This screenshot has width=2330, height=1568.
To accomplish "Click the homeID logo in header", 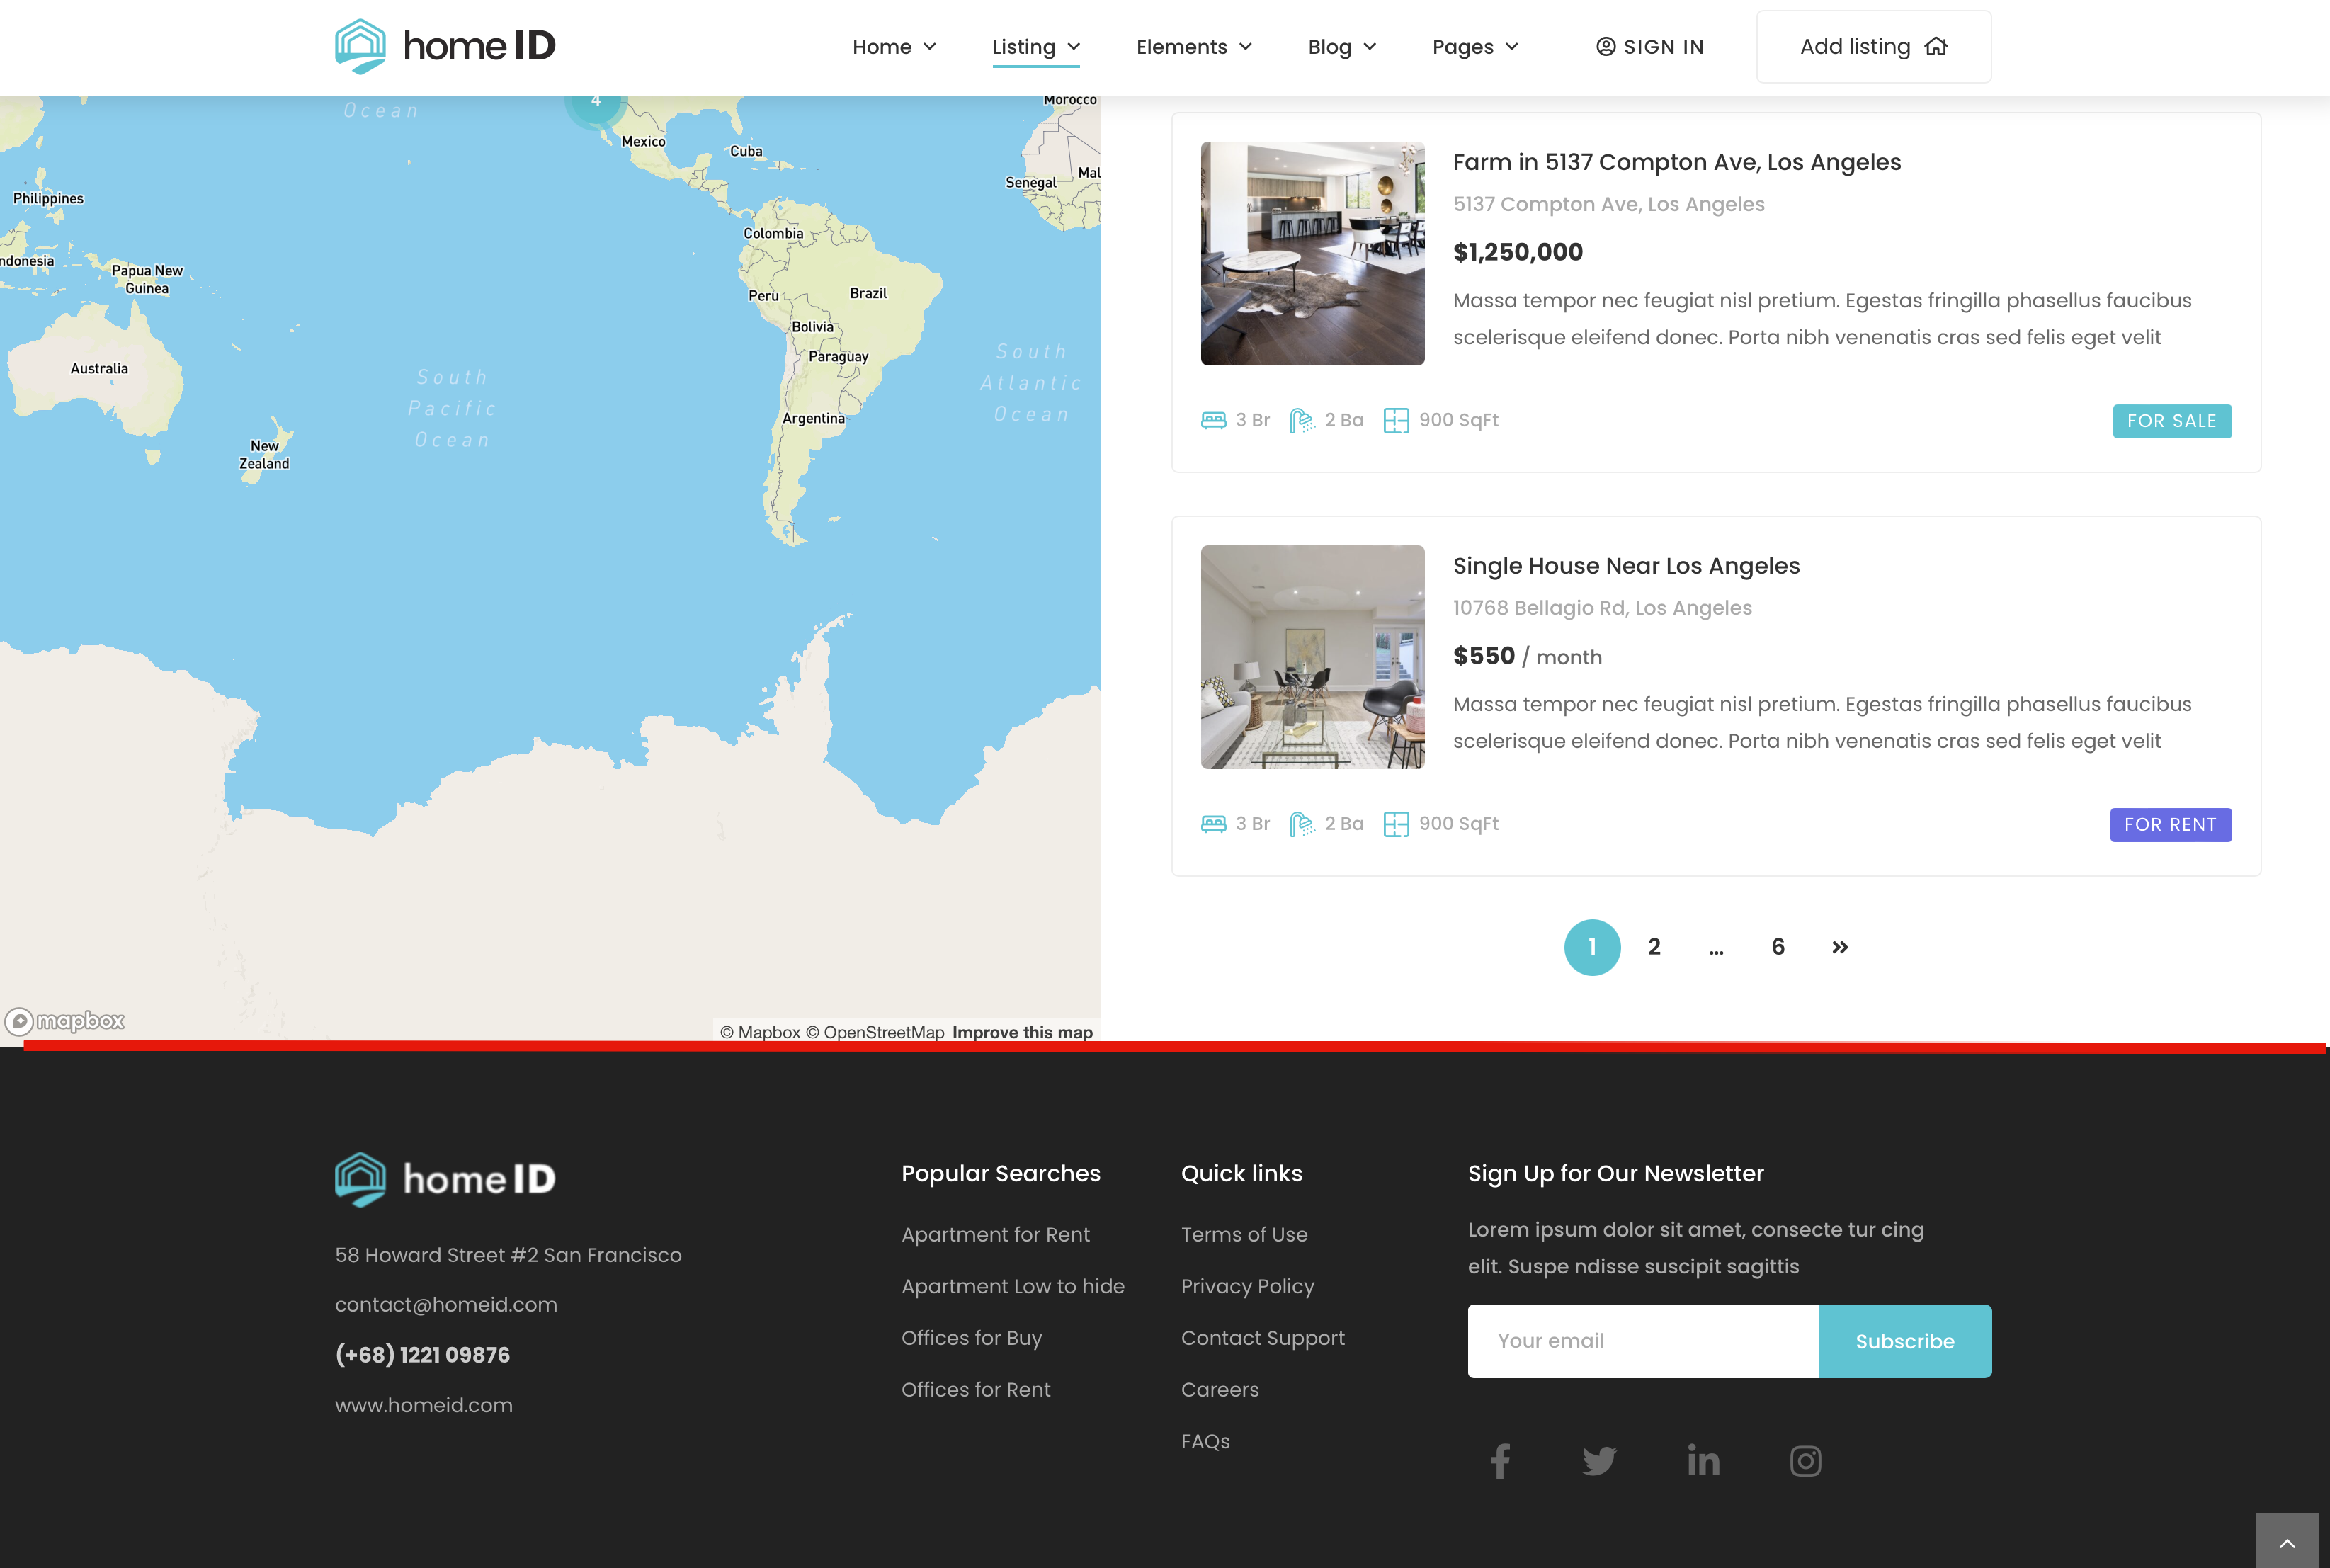I will 445,46.
